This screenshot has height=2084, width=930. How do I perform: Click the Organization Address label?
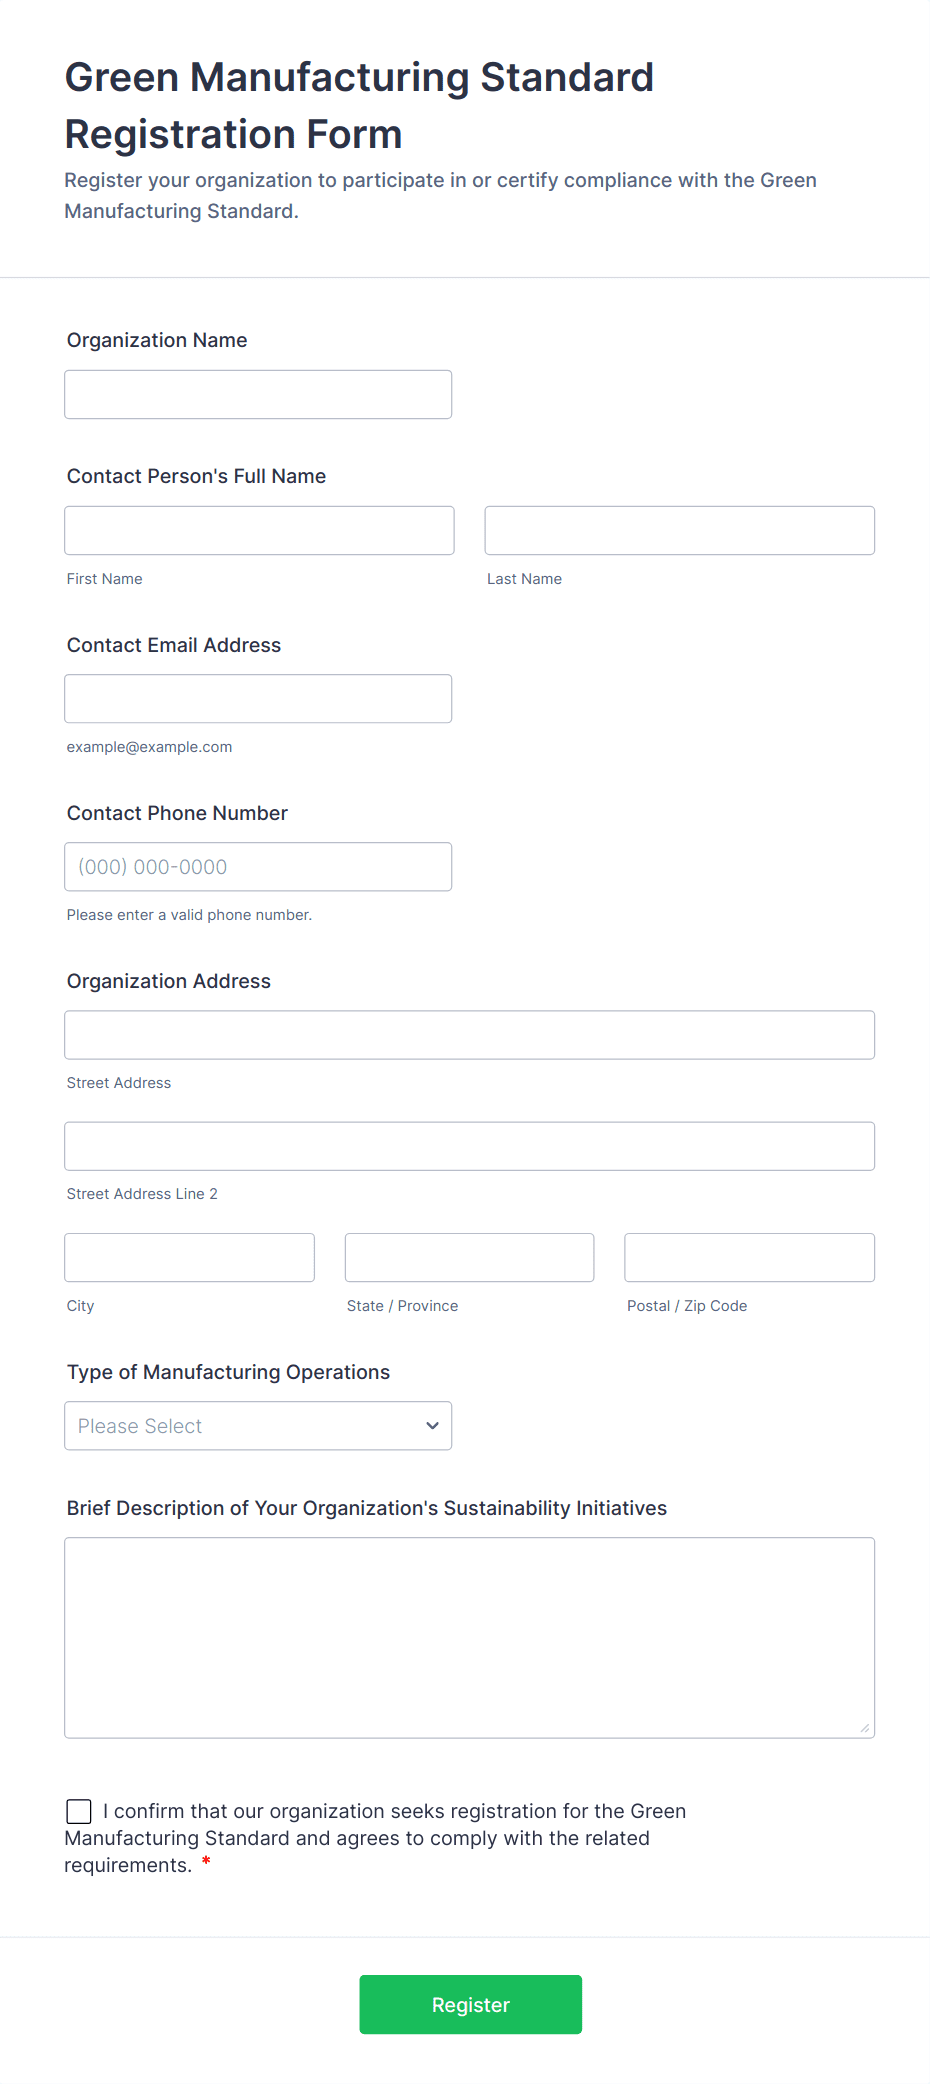pyautogui.click(x=169, y=981)
